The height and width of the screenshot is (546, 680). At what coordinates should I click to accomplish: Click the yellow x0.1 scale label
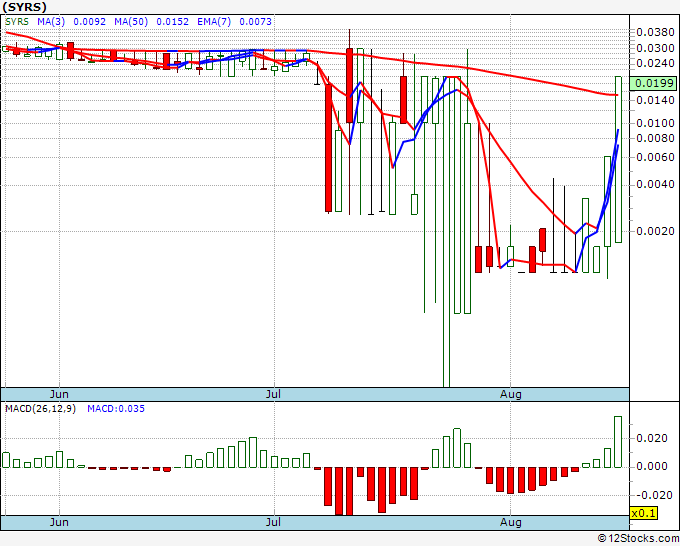(644, 513)
